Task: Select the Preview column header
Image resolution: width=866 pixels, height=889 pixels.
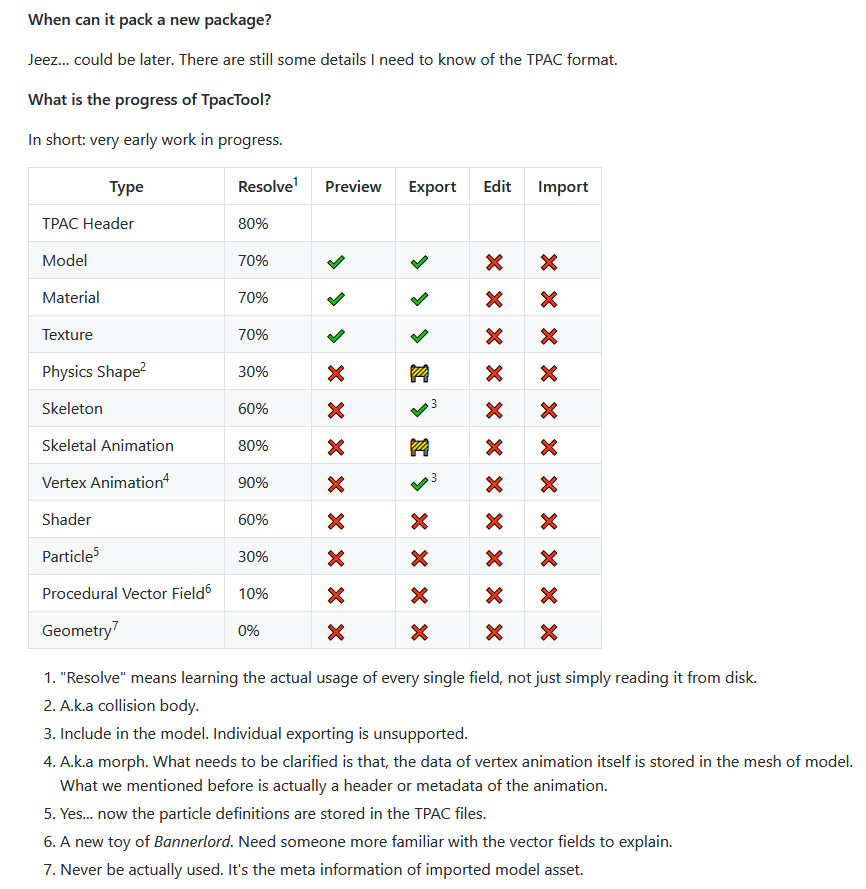Action: pos(353,187)
